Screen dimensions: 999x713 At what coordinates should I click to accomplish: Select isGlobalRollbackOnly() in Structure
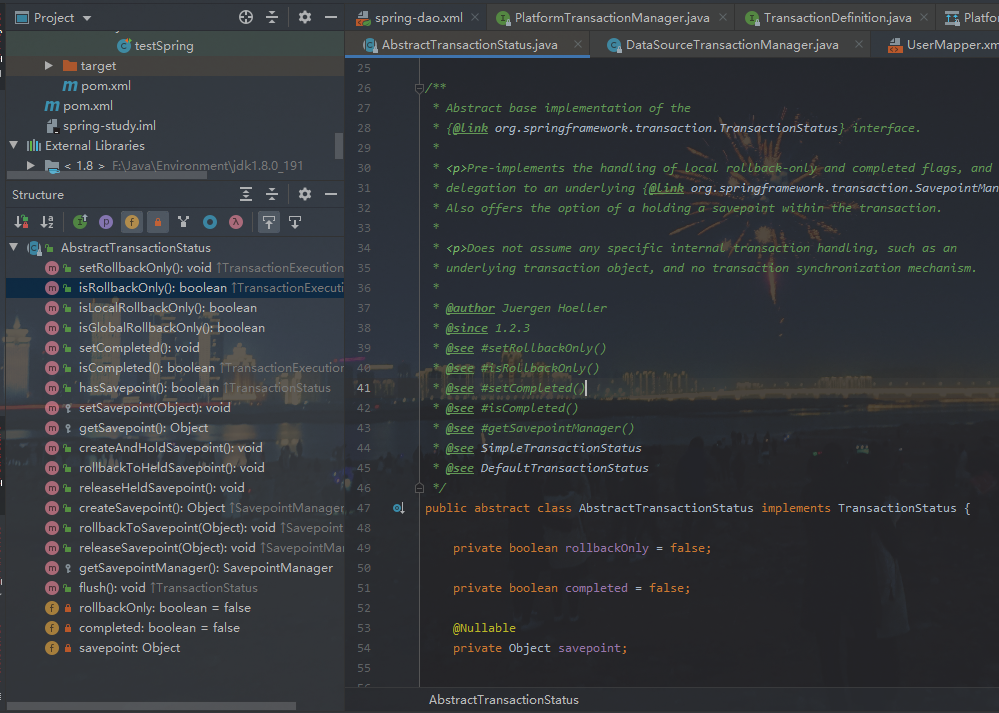pyautogui.click(x=171, y=328)
